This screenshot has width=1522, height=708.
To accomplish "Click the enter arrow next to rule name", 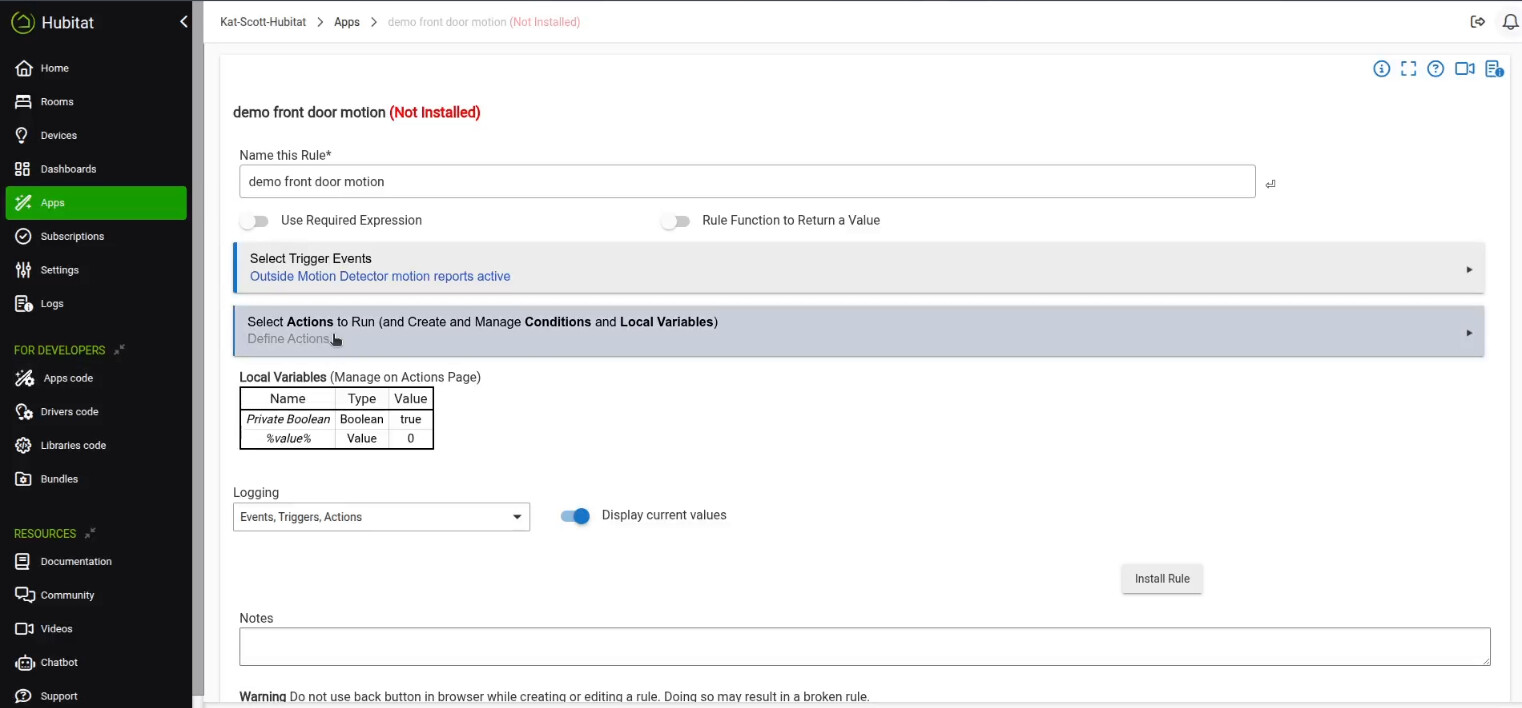I will coord(1270,184).
